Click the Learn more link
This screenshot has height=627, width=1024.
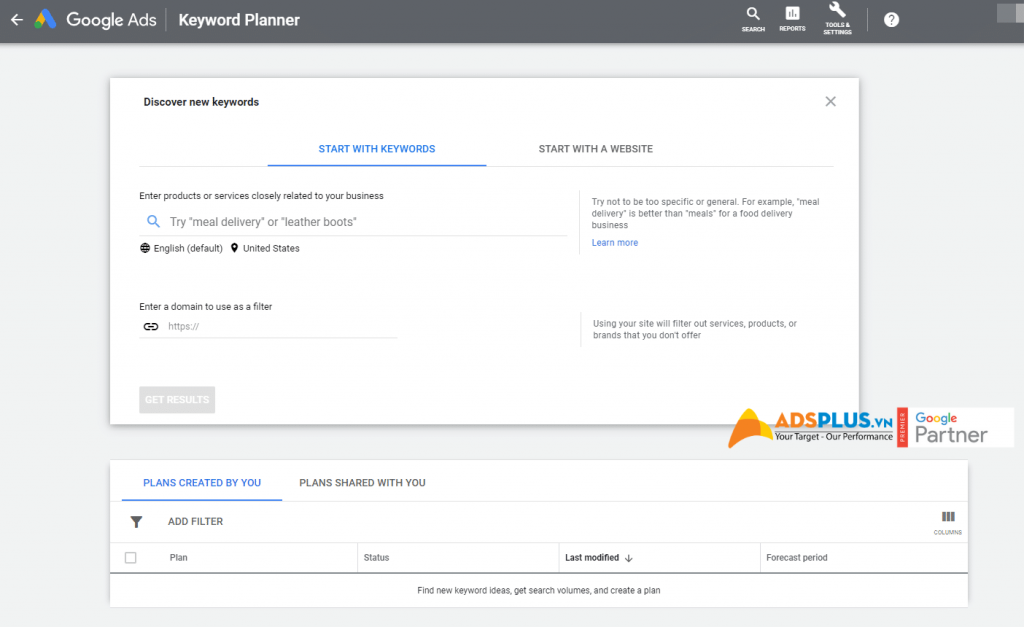pyautogui.click(x=615, y=242)
